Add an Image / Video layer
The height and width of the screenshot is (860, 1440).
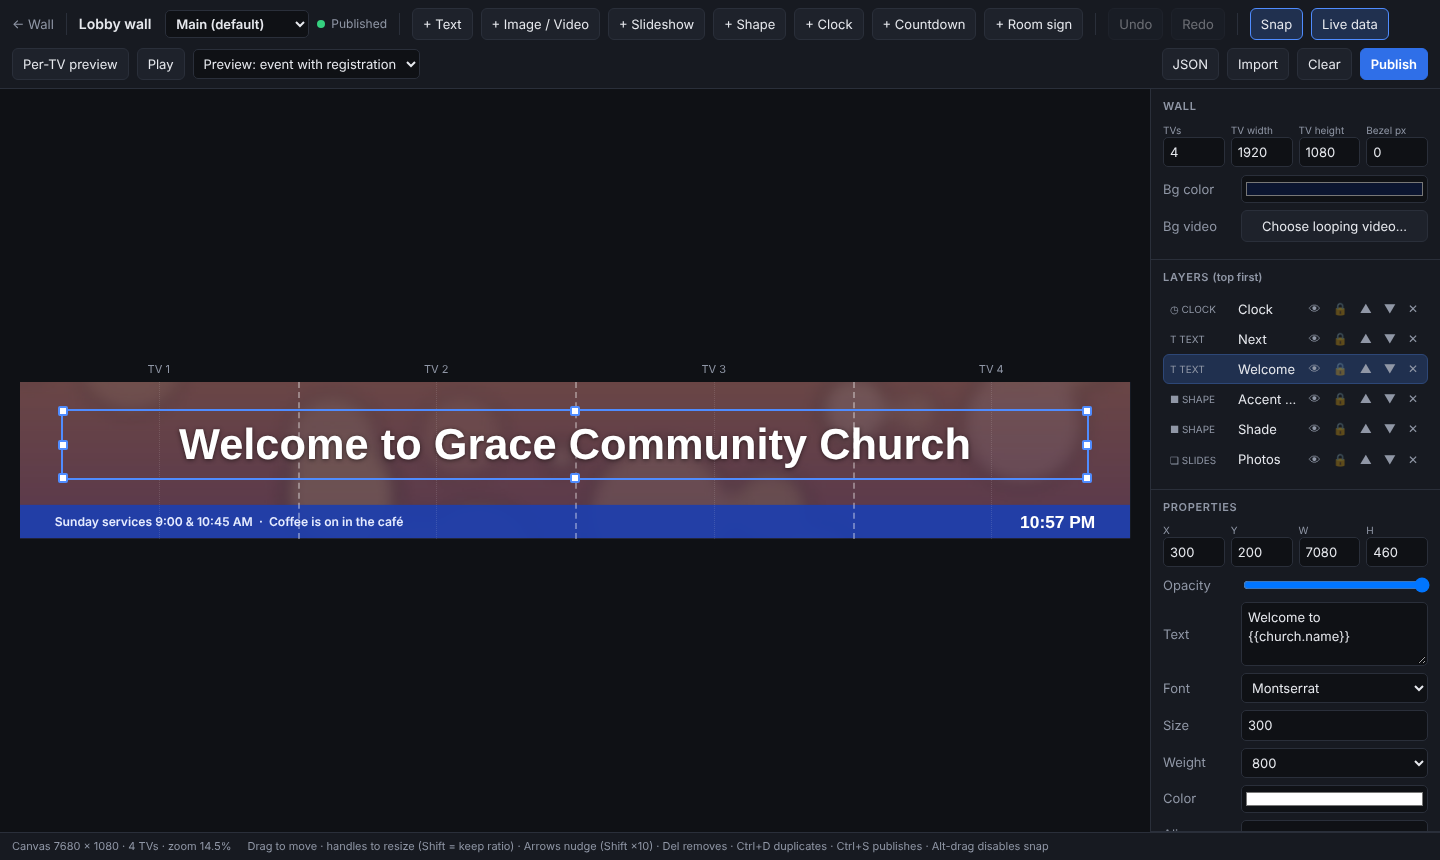(x=540, y=24)
